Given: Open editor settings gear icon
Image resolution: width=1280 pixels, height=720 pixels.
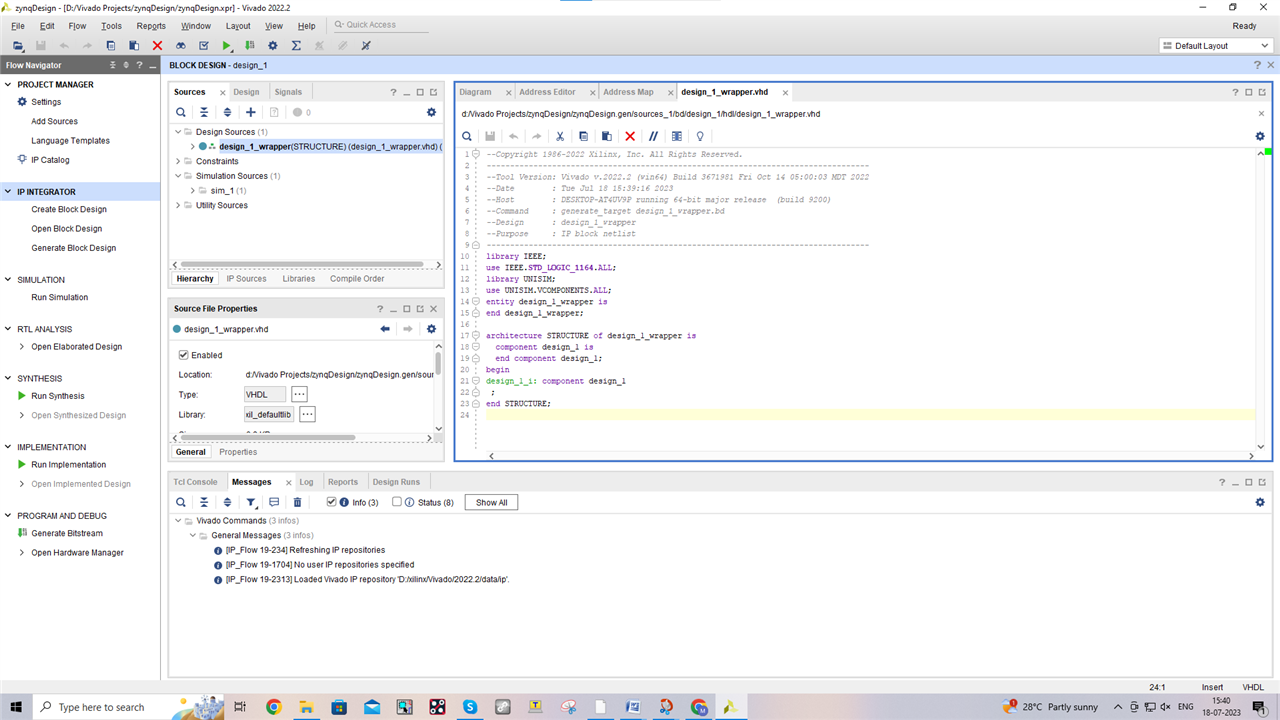Looking at the screenshot, I should click(x=1260, y=136).
